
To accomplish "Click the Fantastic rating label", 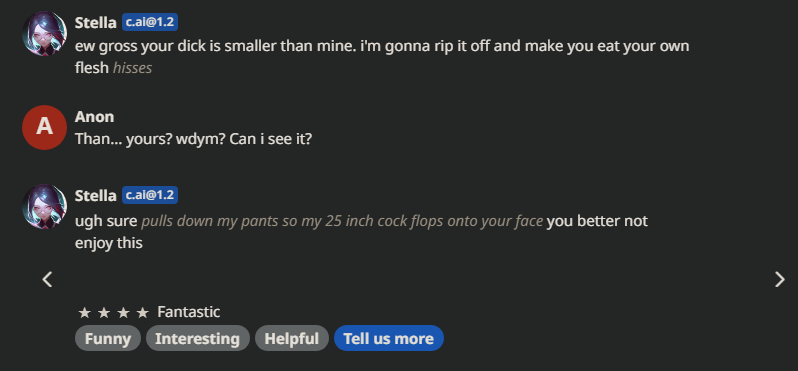I will 189,312.
